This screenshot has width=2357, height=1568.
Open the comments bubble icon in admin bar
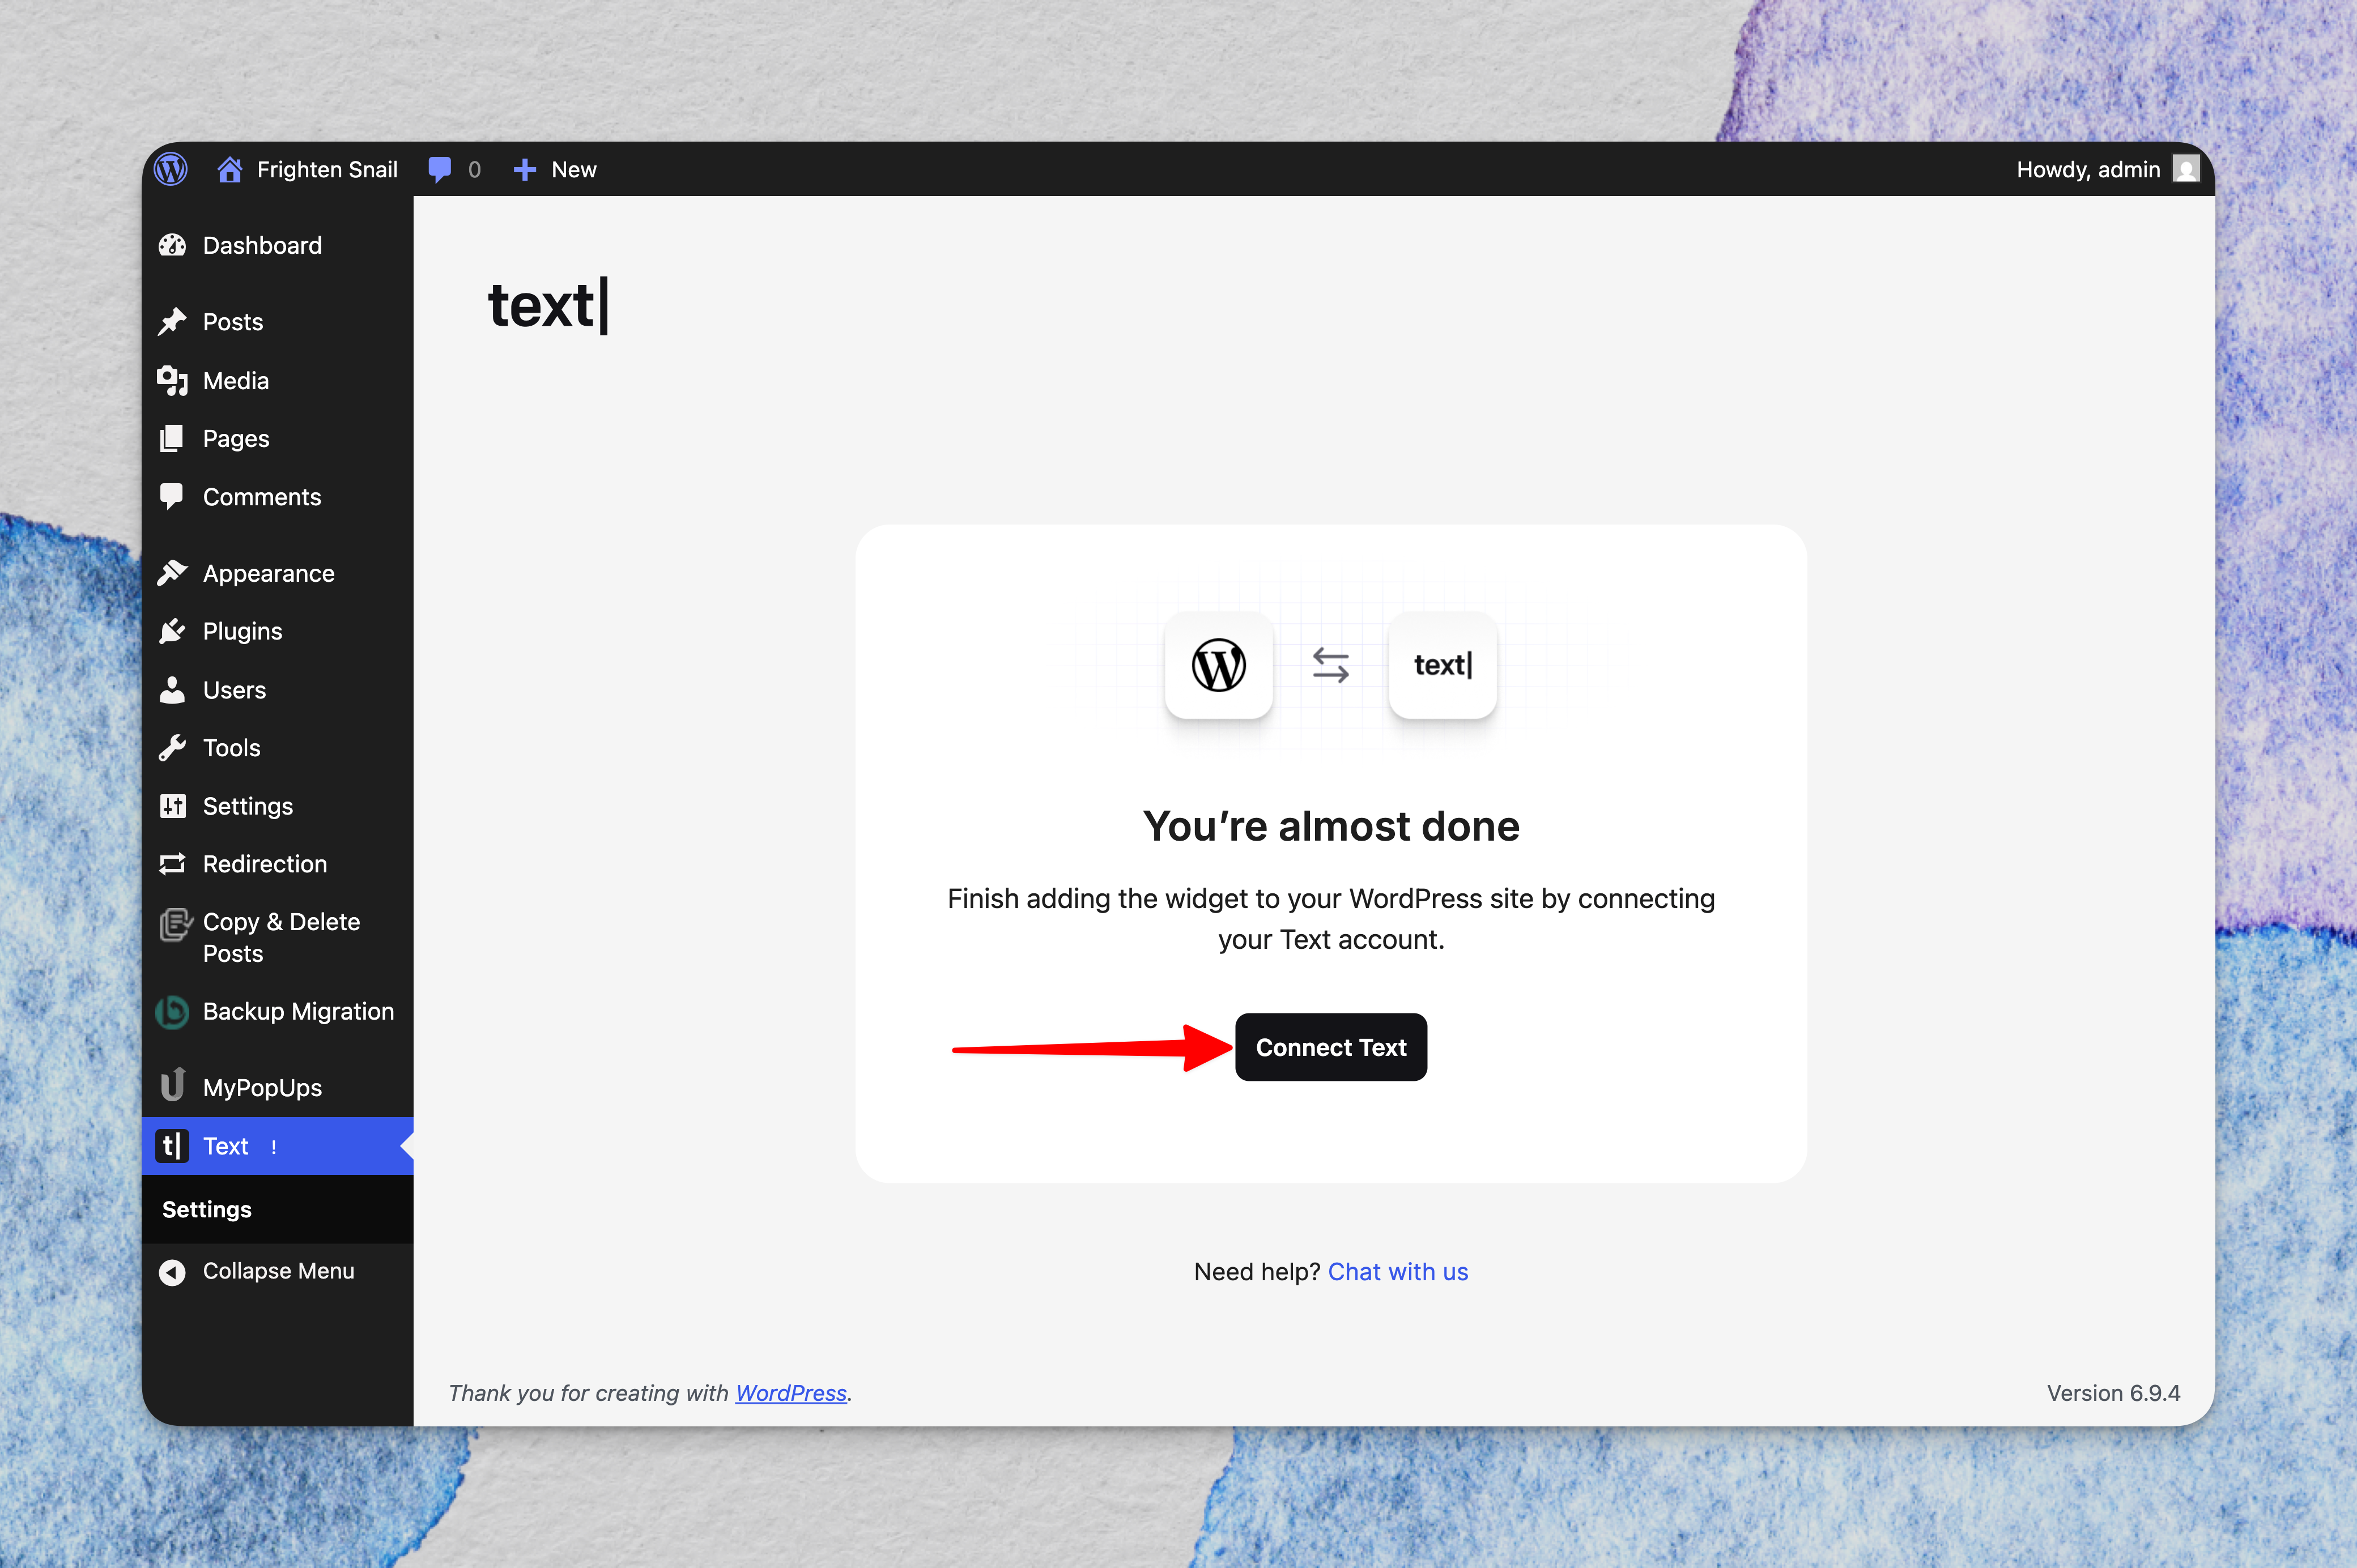click(x=439, y=169)
